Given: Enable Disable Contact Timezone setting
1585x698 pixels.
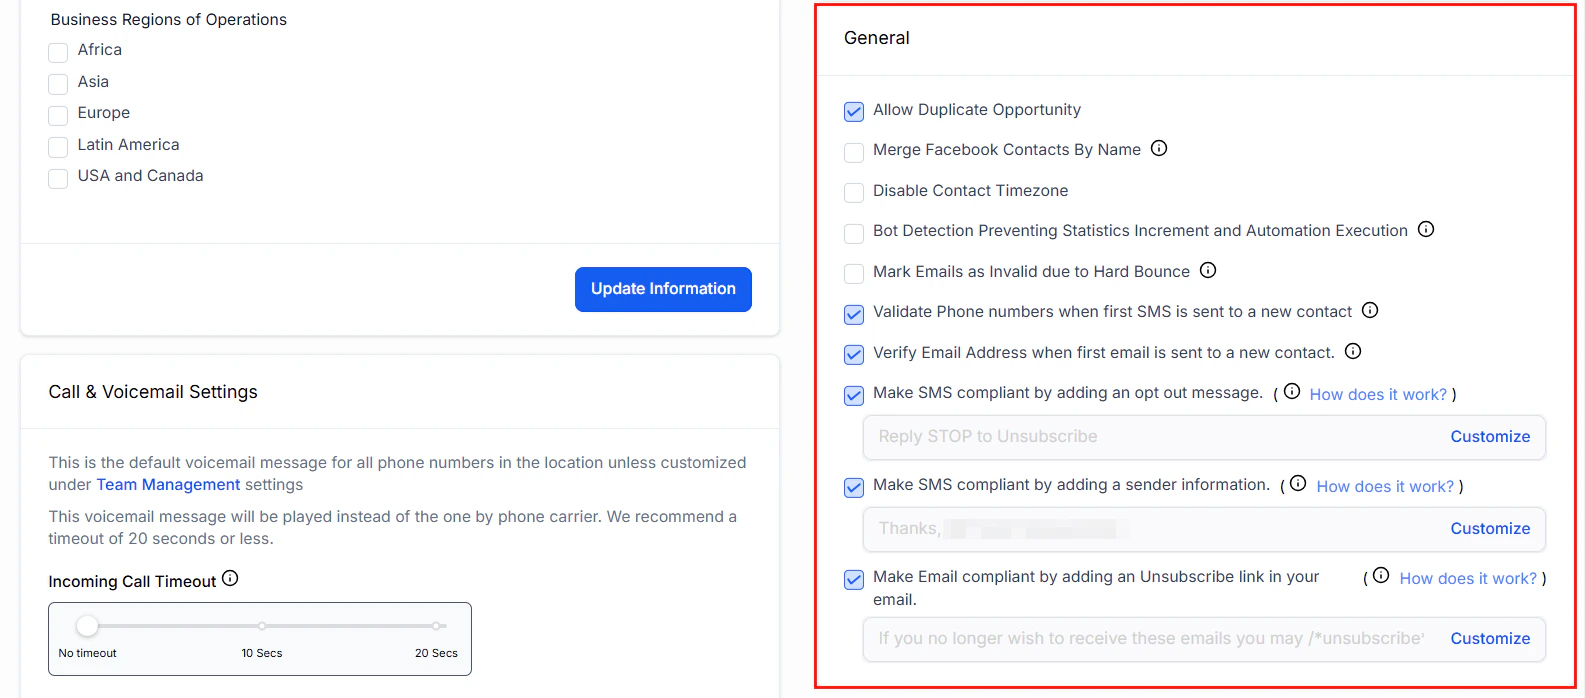Looking at the screenshot, I should [853, 192].
